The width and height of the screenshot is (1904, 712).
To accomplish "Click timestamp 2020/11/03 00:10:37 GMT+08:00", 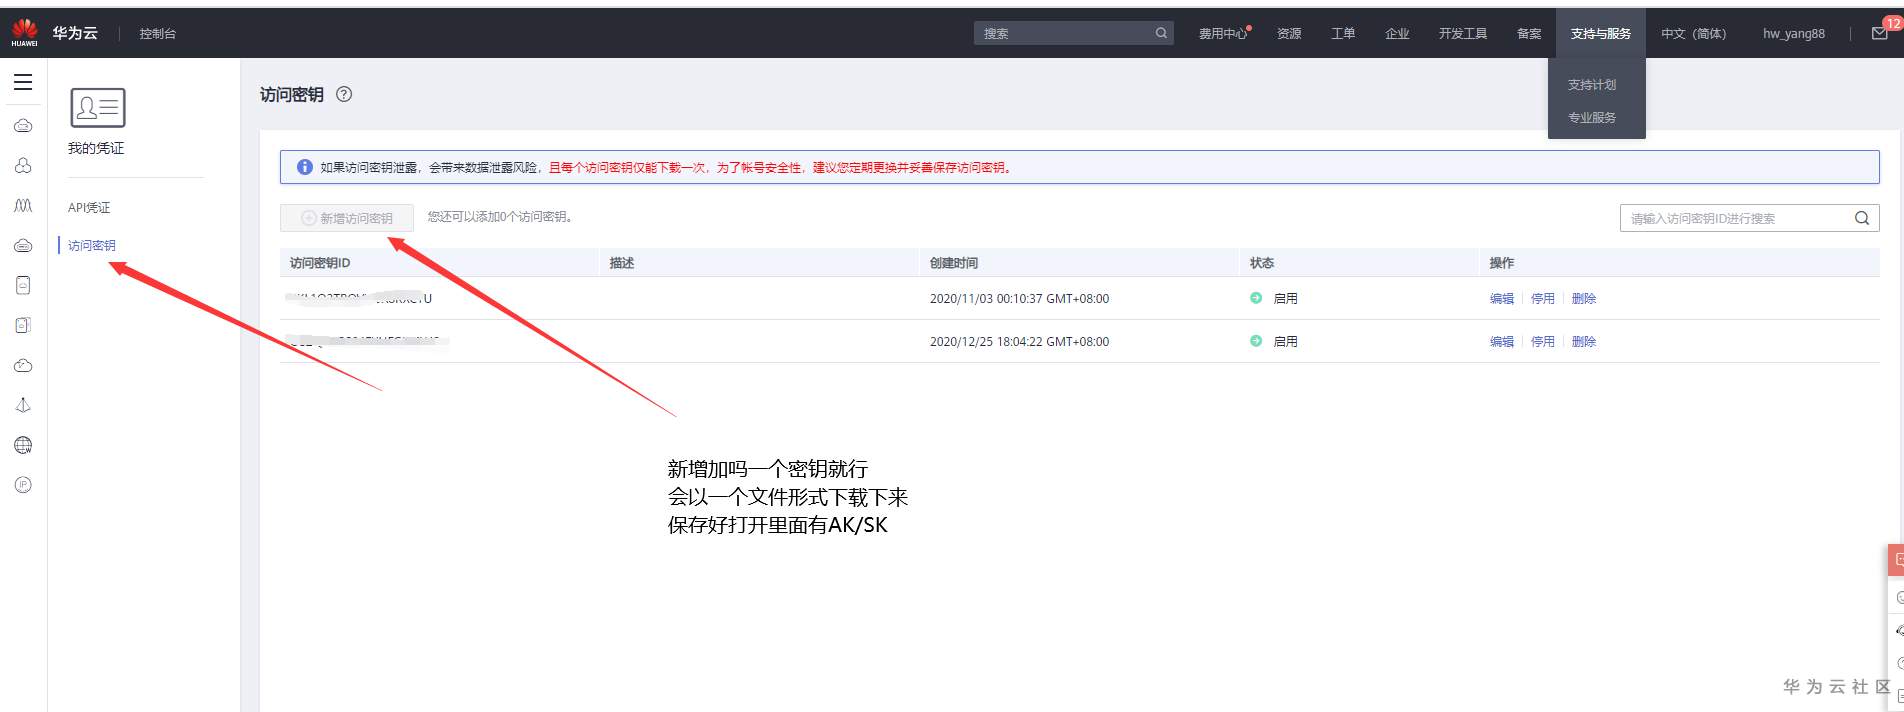I will (1019, 298).
